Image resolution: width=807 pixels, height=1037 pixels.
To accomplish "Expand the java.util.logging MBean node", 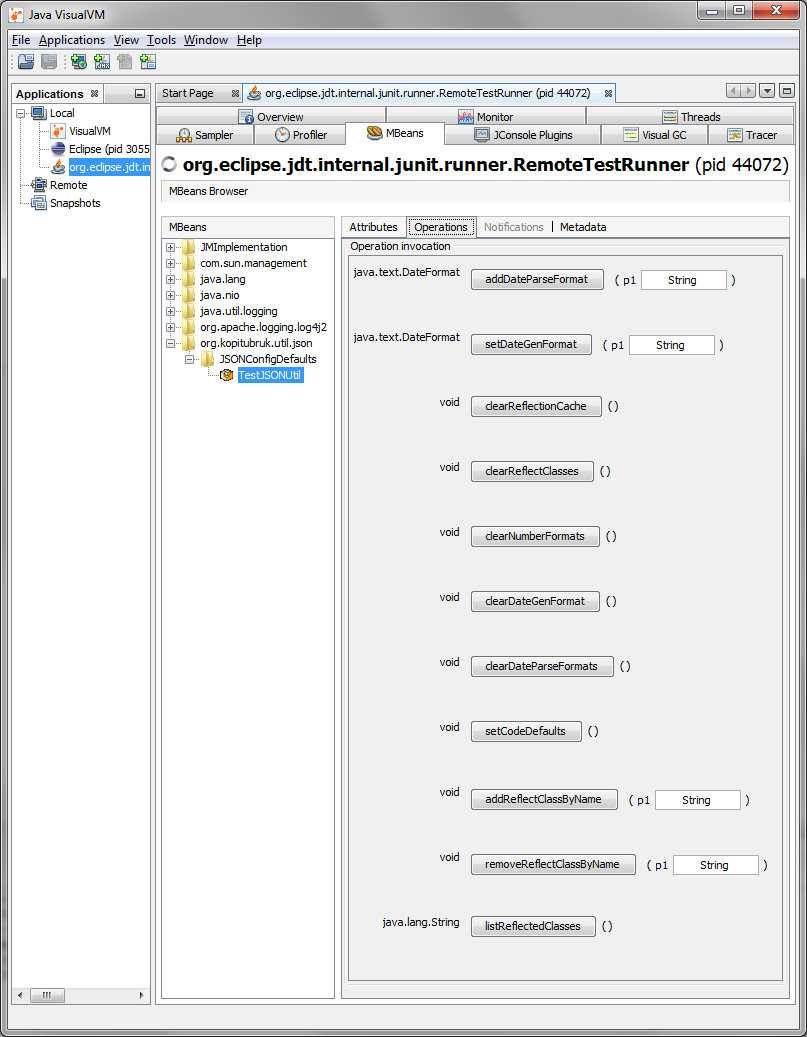I will tap(171, 311).
